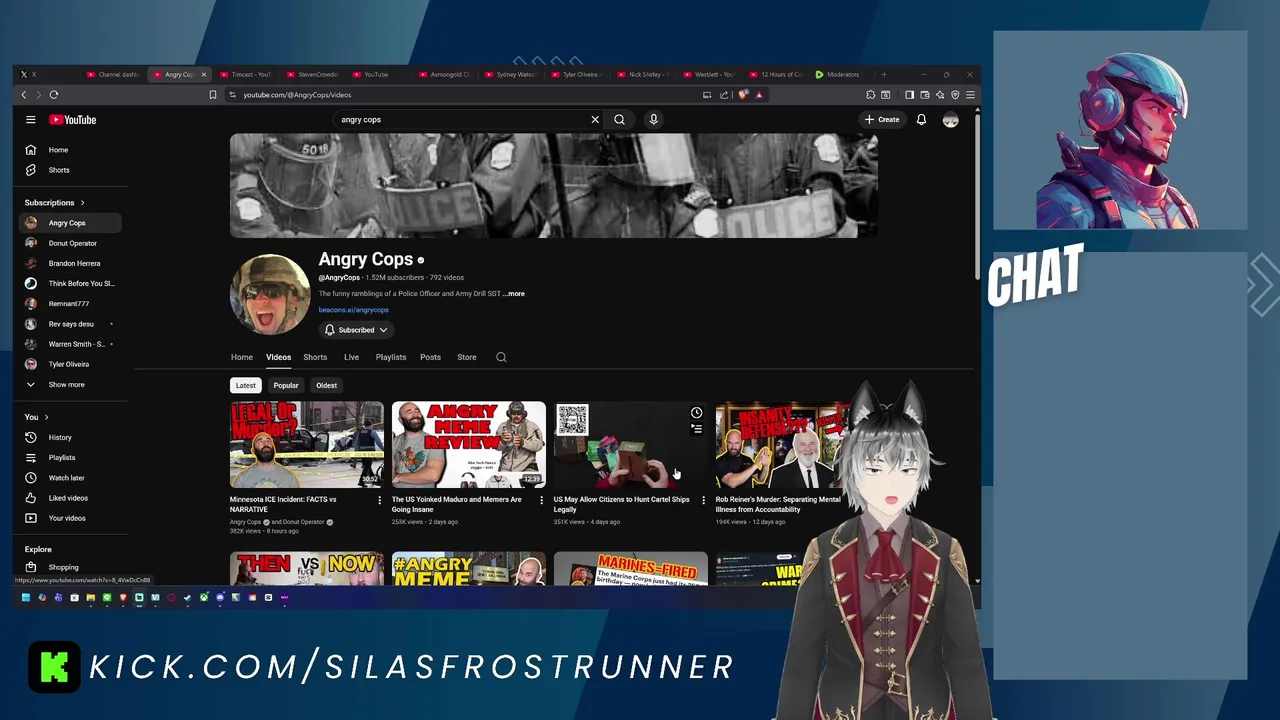Click the bookmark icon beside address bar

(x=212, y=95)
